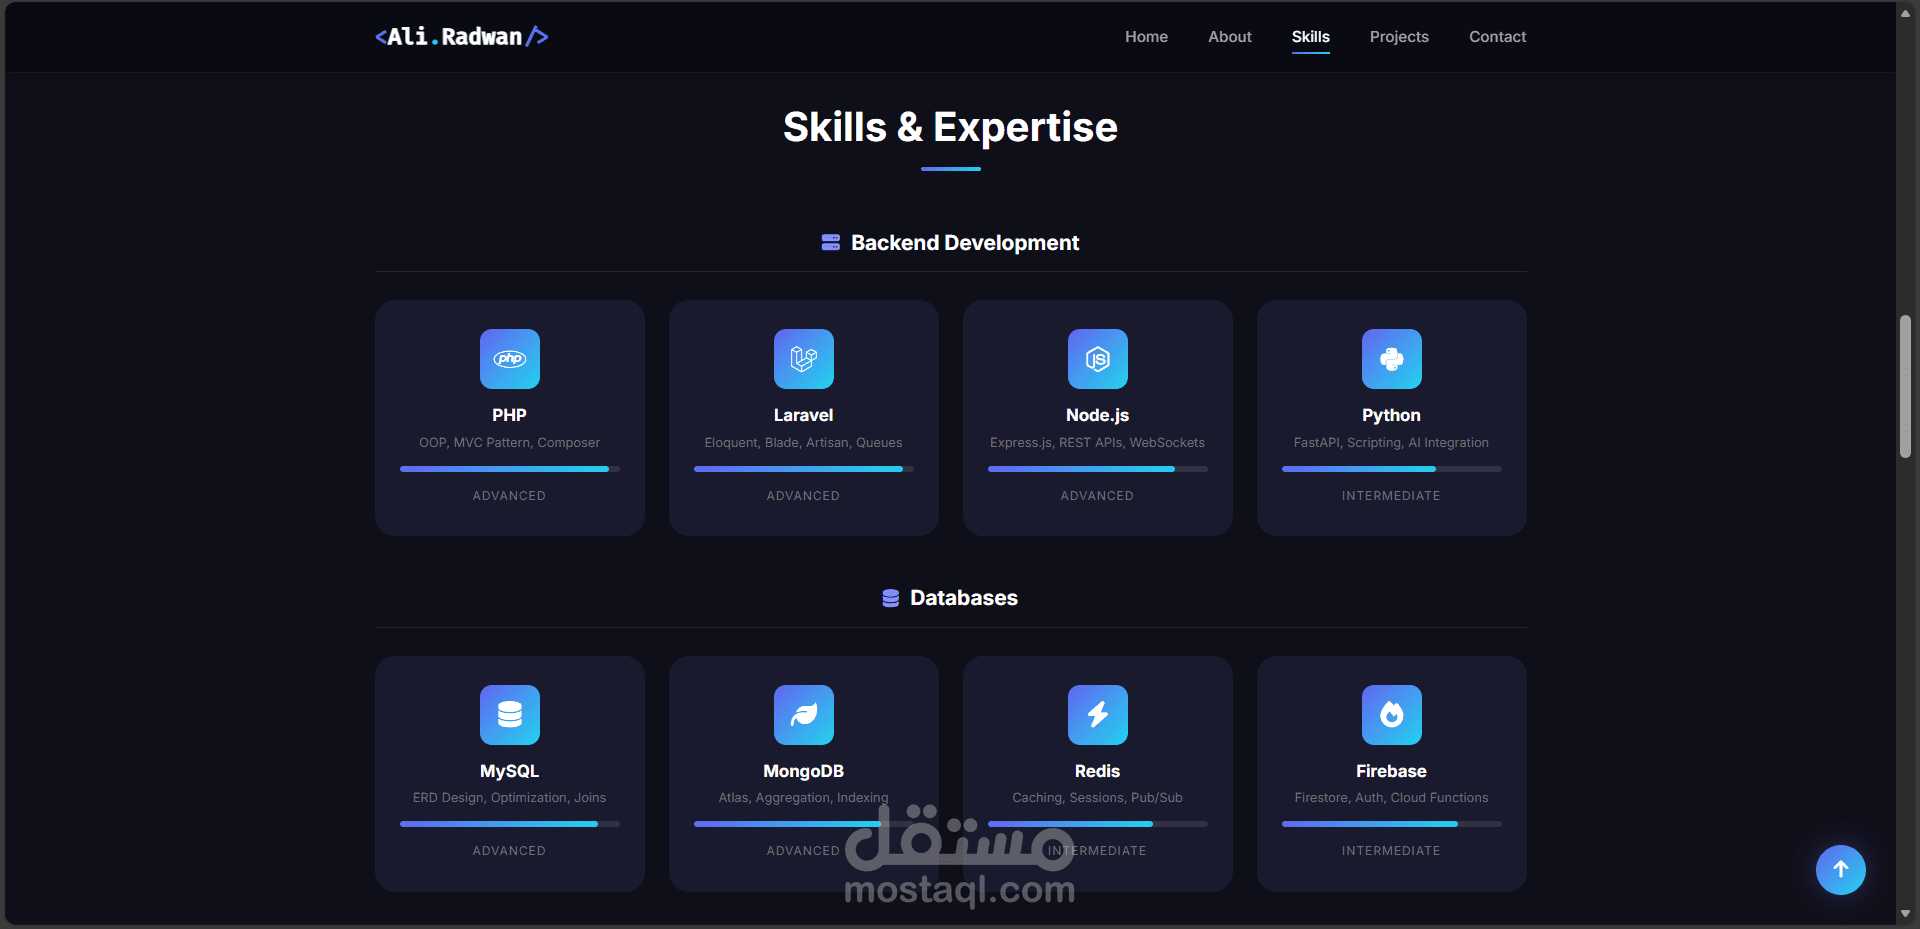
Task: Click the PHP skill icon
Action: (x=509, y=359)
